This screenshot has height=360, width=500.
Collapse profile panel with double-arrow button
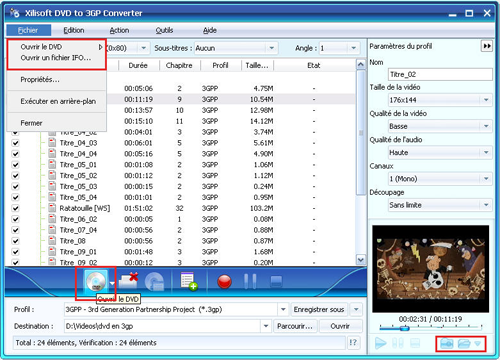[487, 46]
